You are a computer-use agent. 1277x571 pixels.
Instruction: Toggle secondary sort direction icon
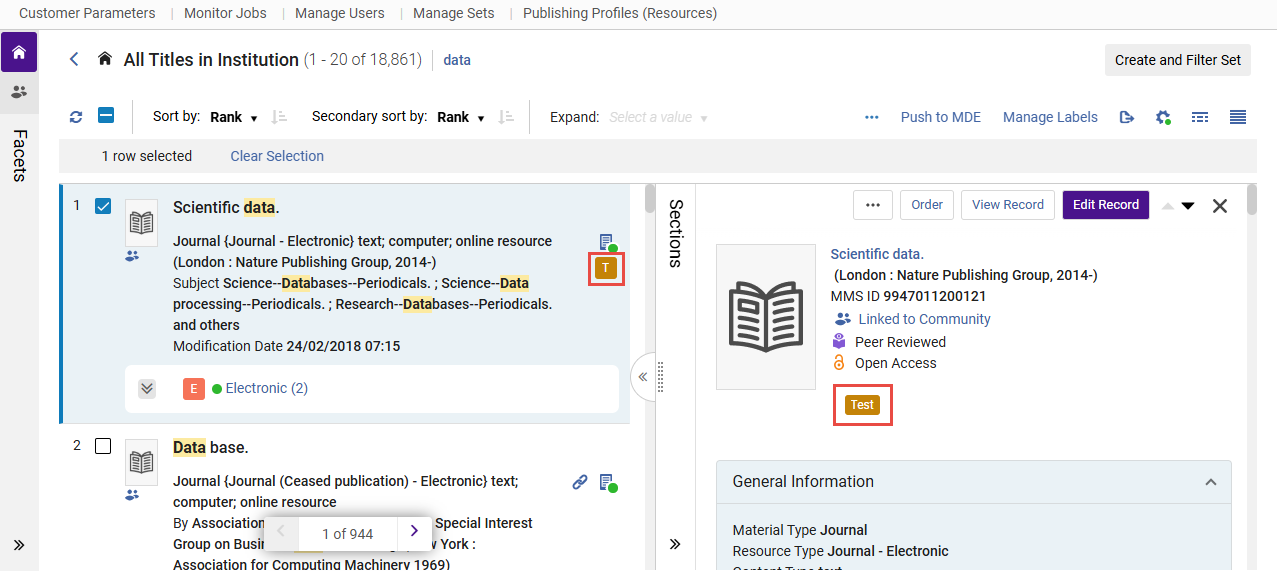click(507, 117)
